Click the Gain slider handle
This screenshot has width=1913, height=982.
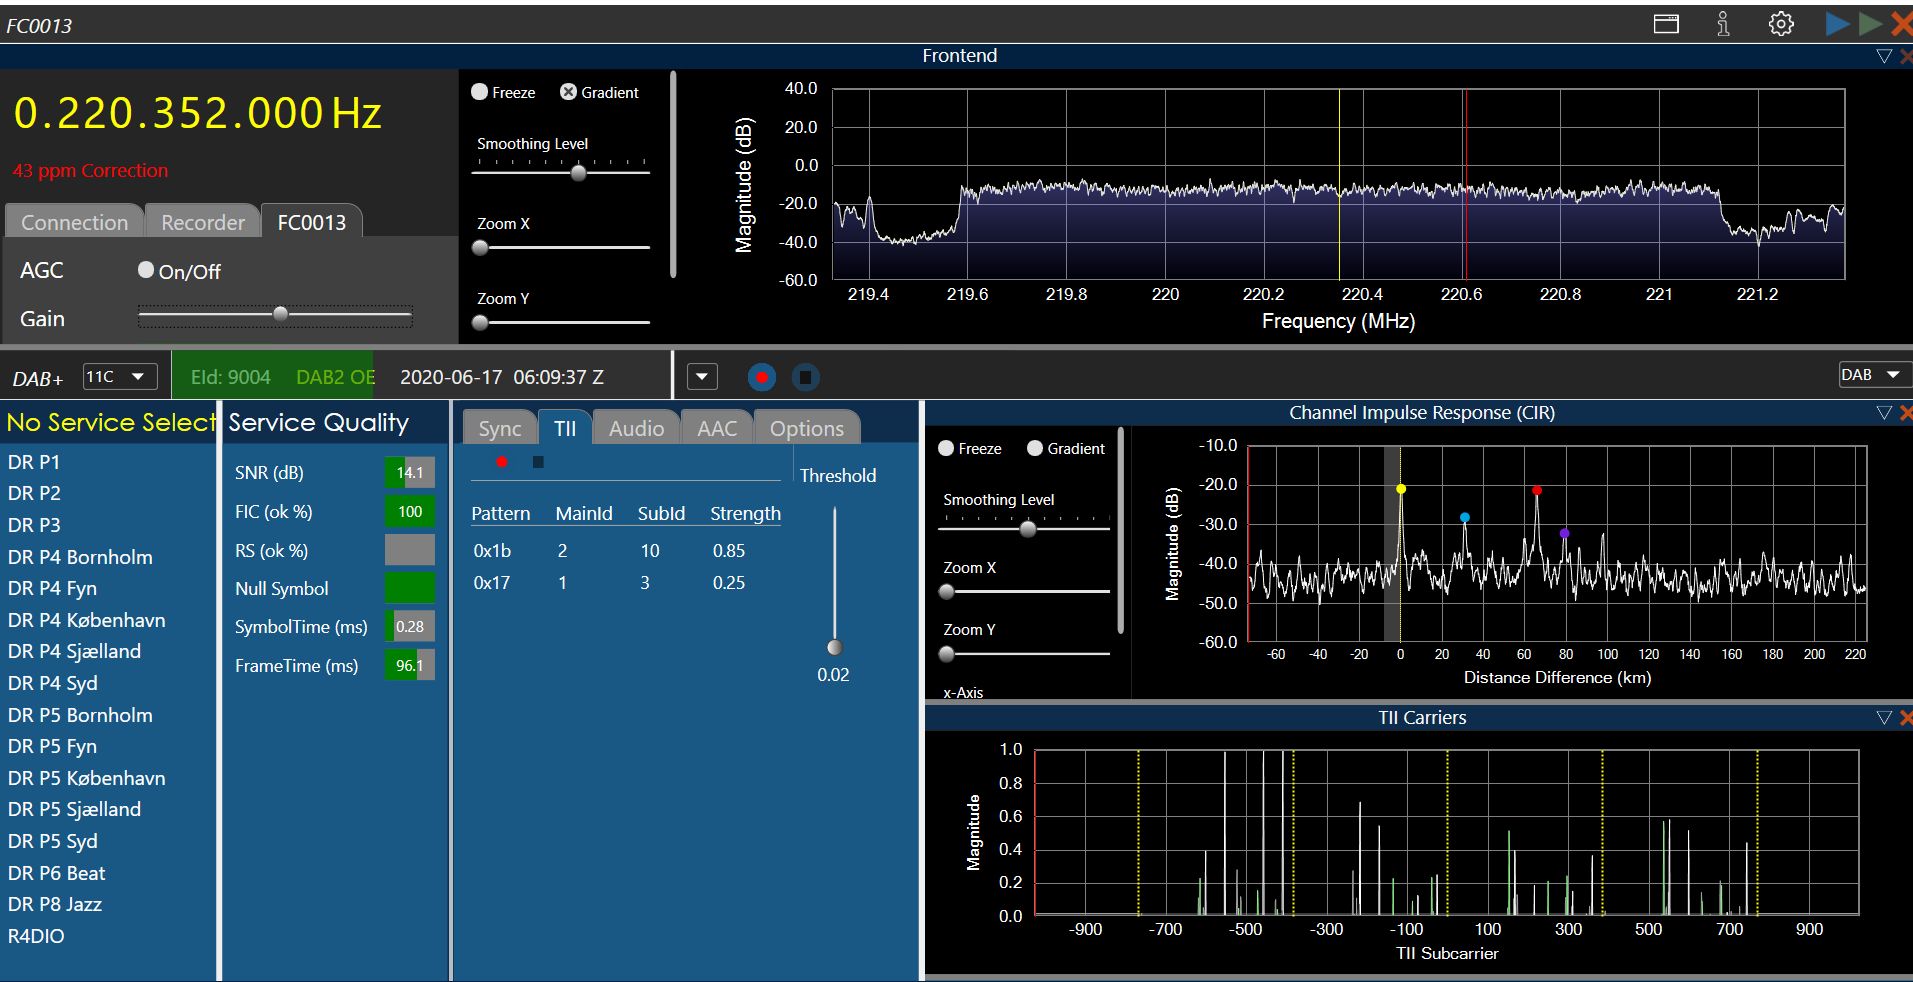point(281,314)
